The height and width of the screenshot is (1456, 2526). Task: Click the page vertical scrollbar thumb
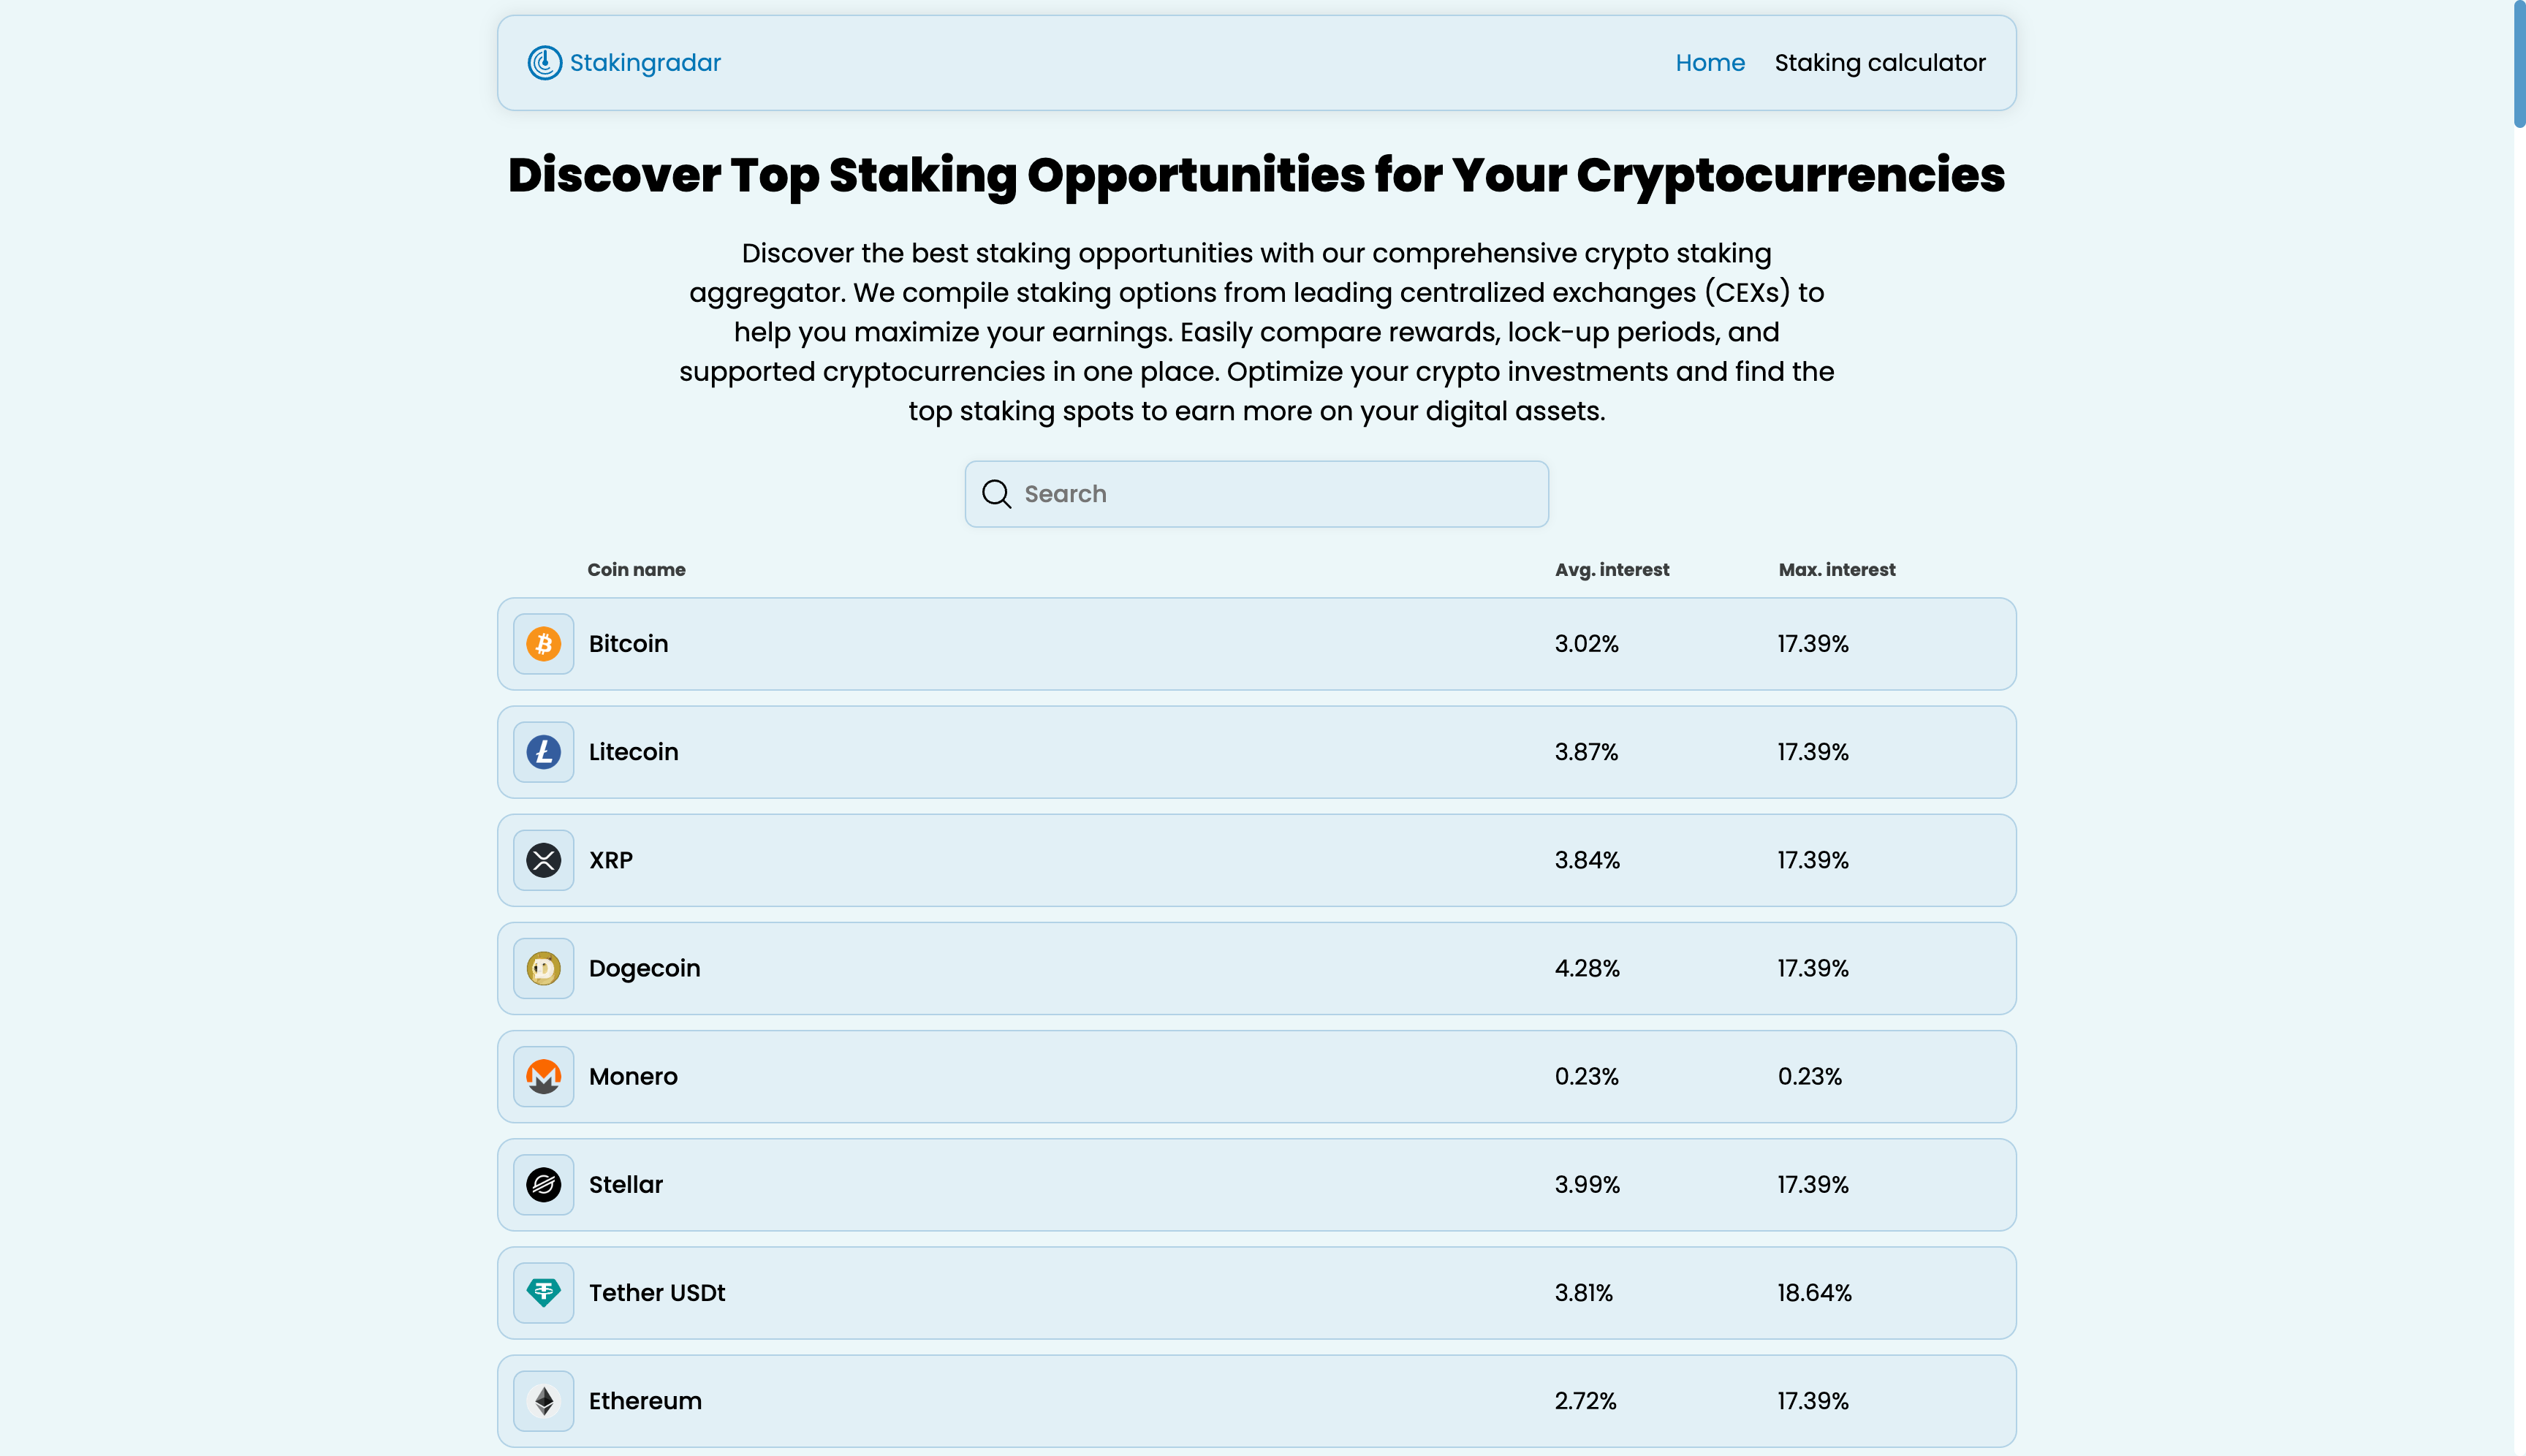(2518, 64)
